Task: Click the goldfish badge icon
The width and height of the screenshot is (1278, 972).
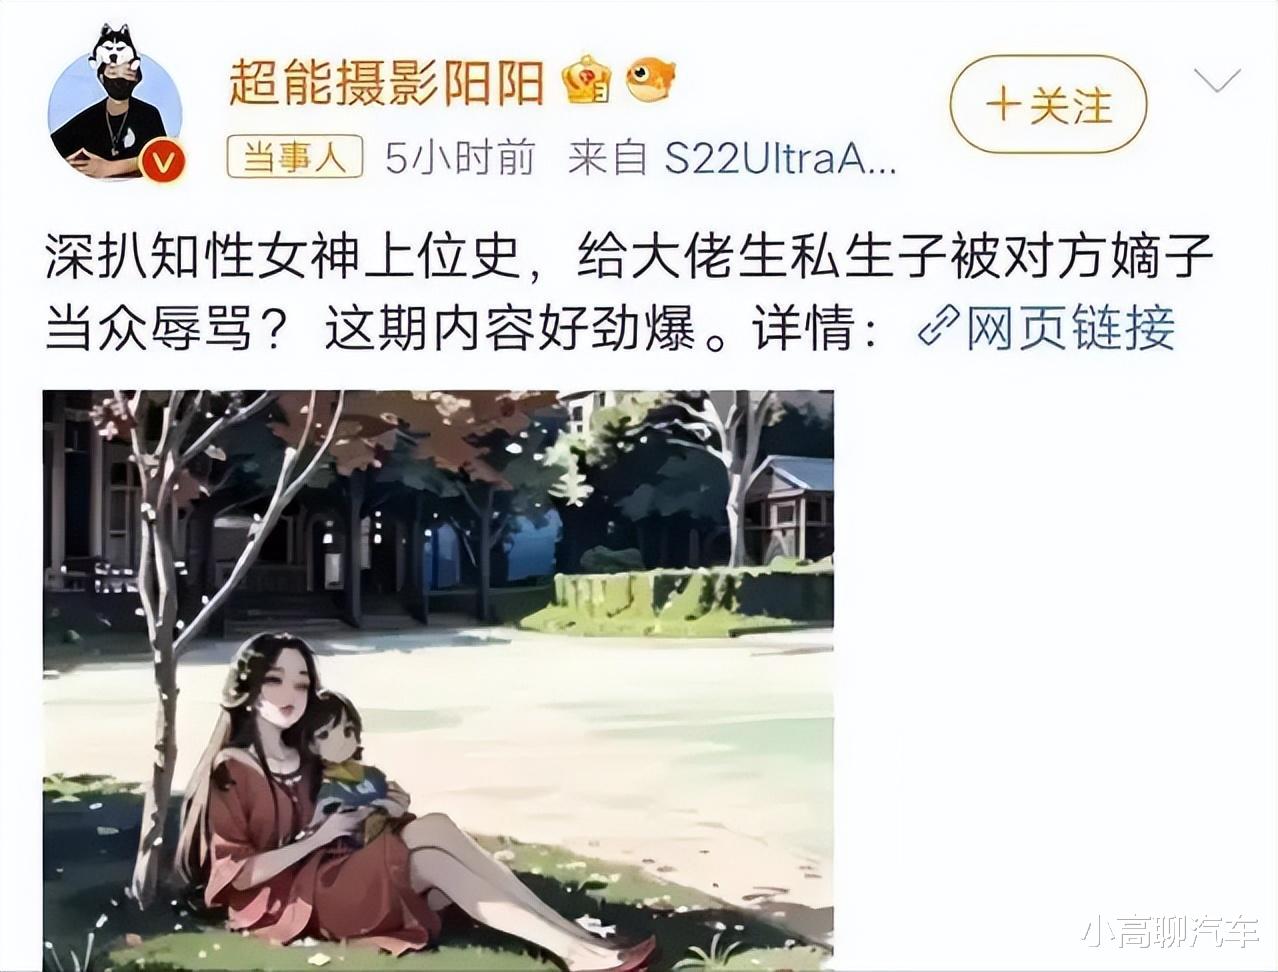Action: pos(650,79)
